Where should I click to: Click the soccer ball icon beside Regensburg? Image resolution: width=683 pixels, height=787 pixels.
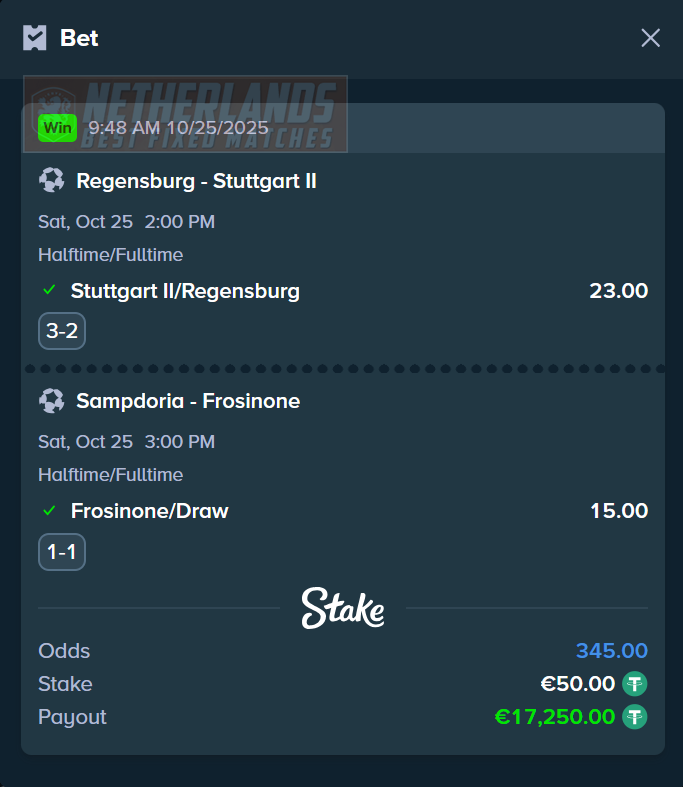tap(51, 181)
